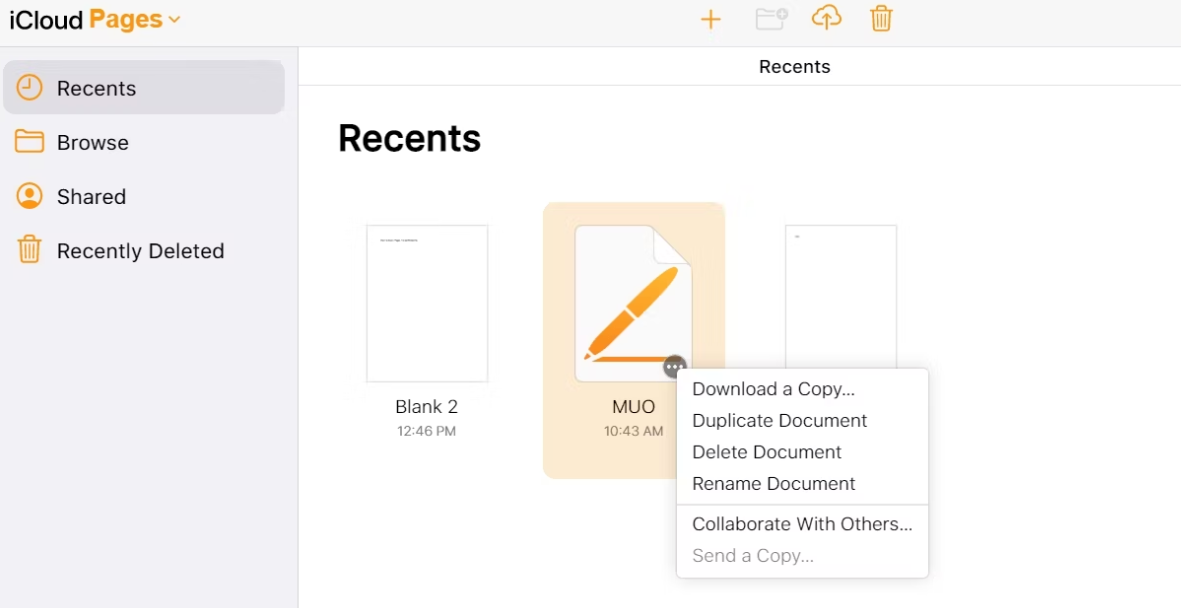Open the iCloud Pages app switcher chevron
Image resolution: width=1181 pixels, height=608 pixels.
click(175, 20)
